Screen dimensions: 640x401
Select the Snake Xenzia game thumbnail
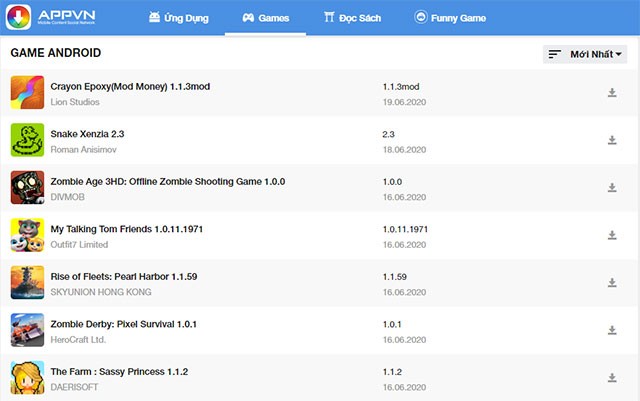click(x=27, y=140)
